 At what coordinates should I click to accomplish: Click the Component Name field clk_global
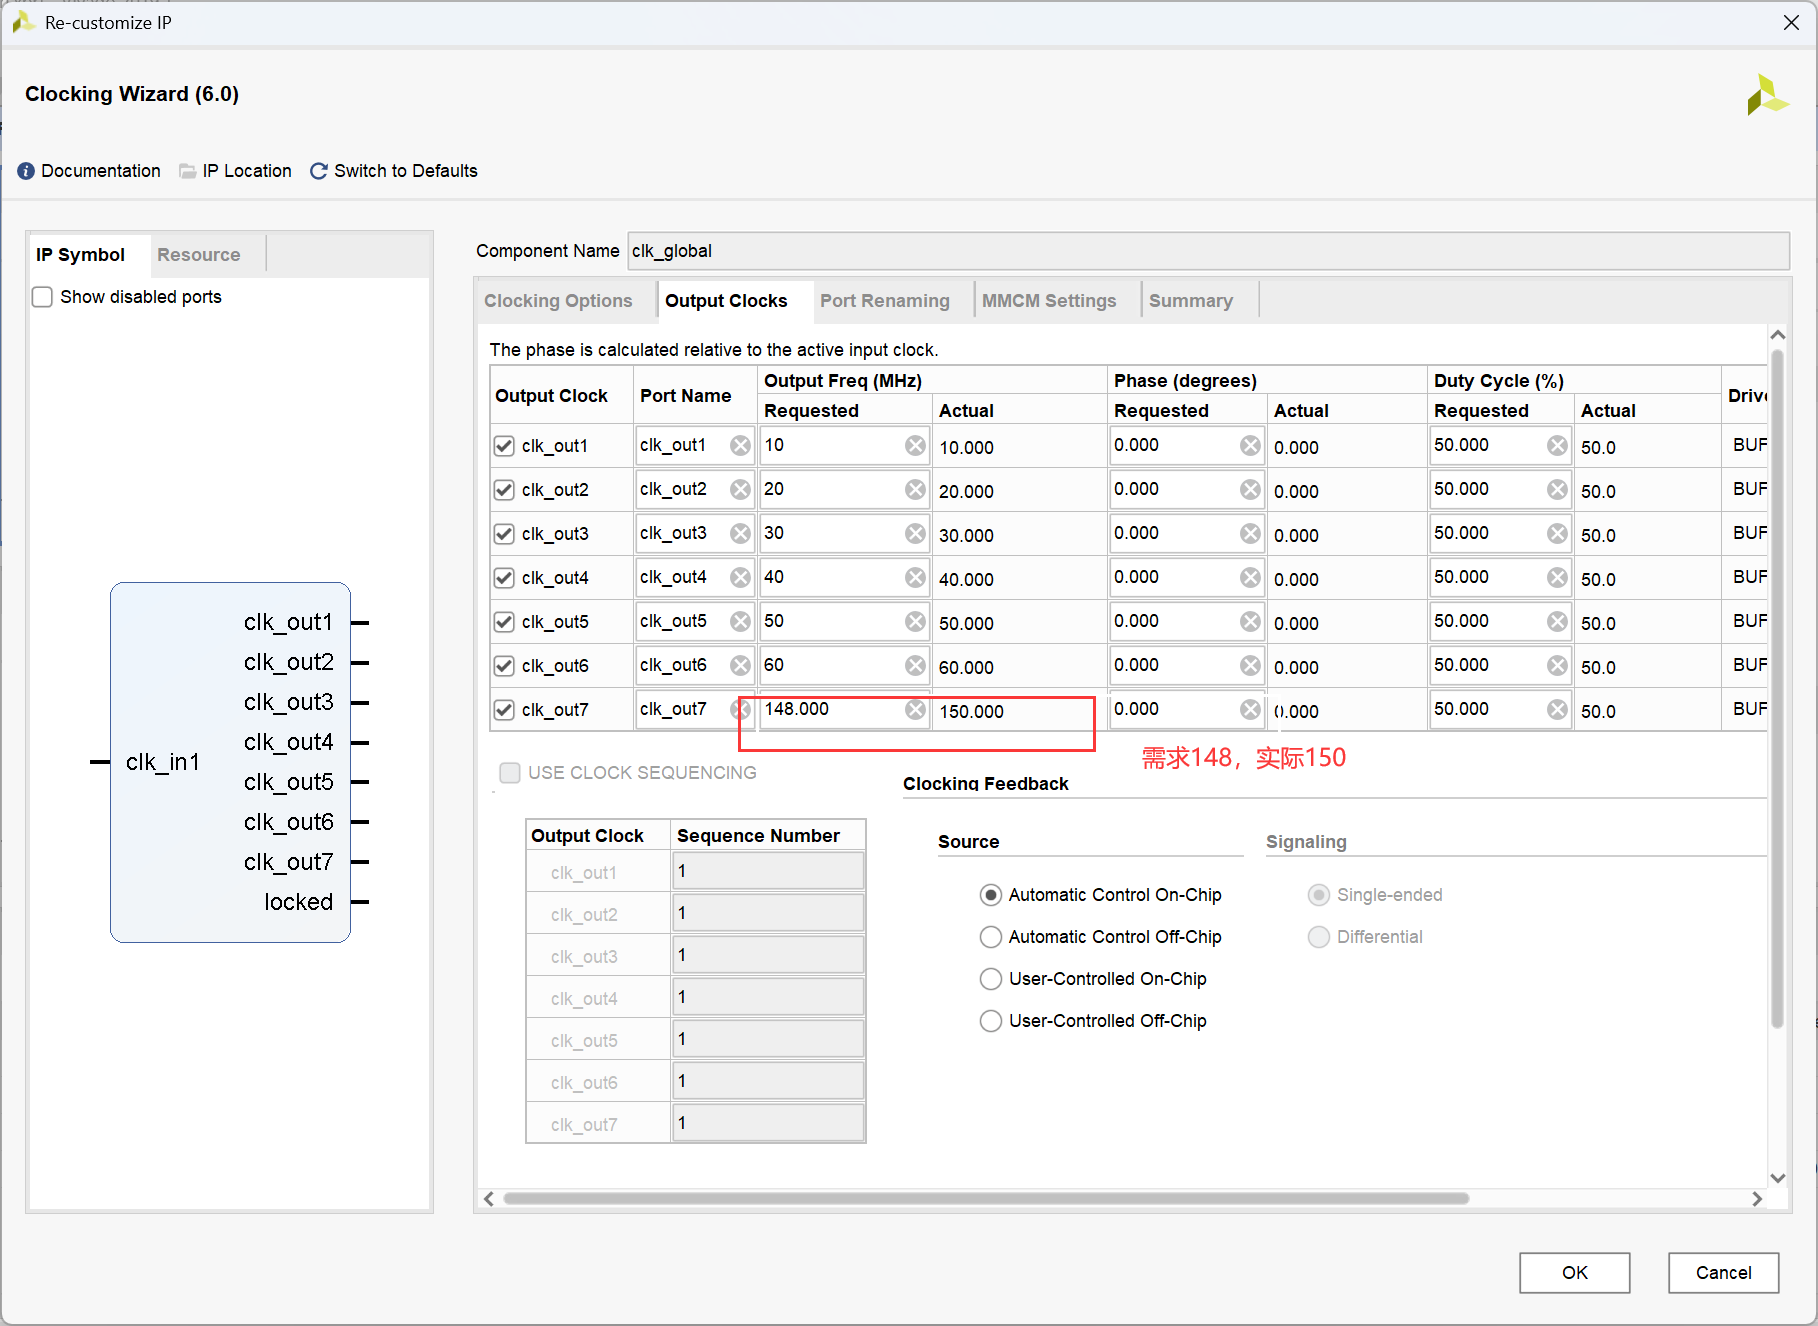pyautogui.click(x=1209, y=251)
